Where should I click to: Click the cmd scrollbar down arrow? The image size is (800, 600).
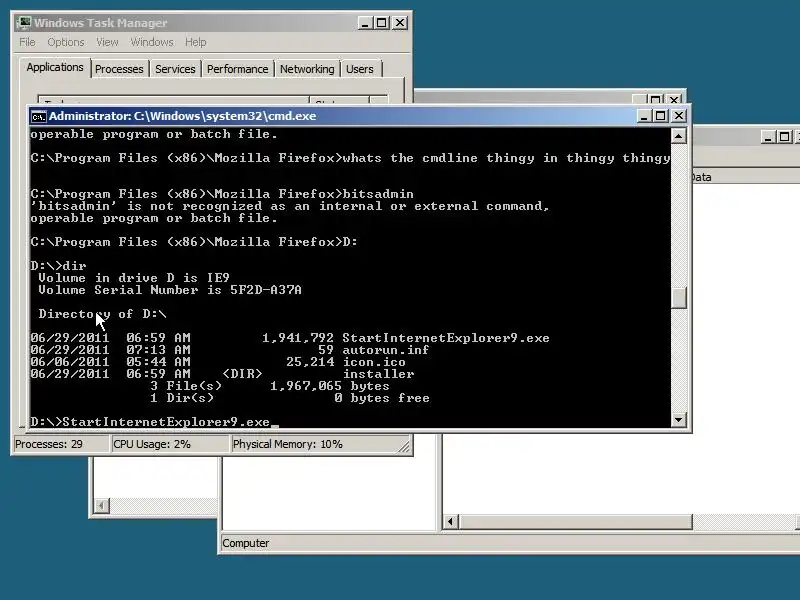(x=678, y=420)
